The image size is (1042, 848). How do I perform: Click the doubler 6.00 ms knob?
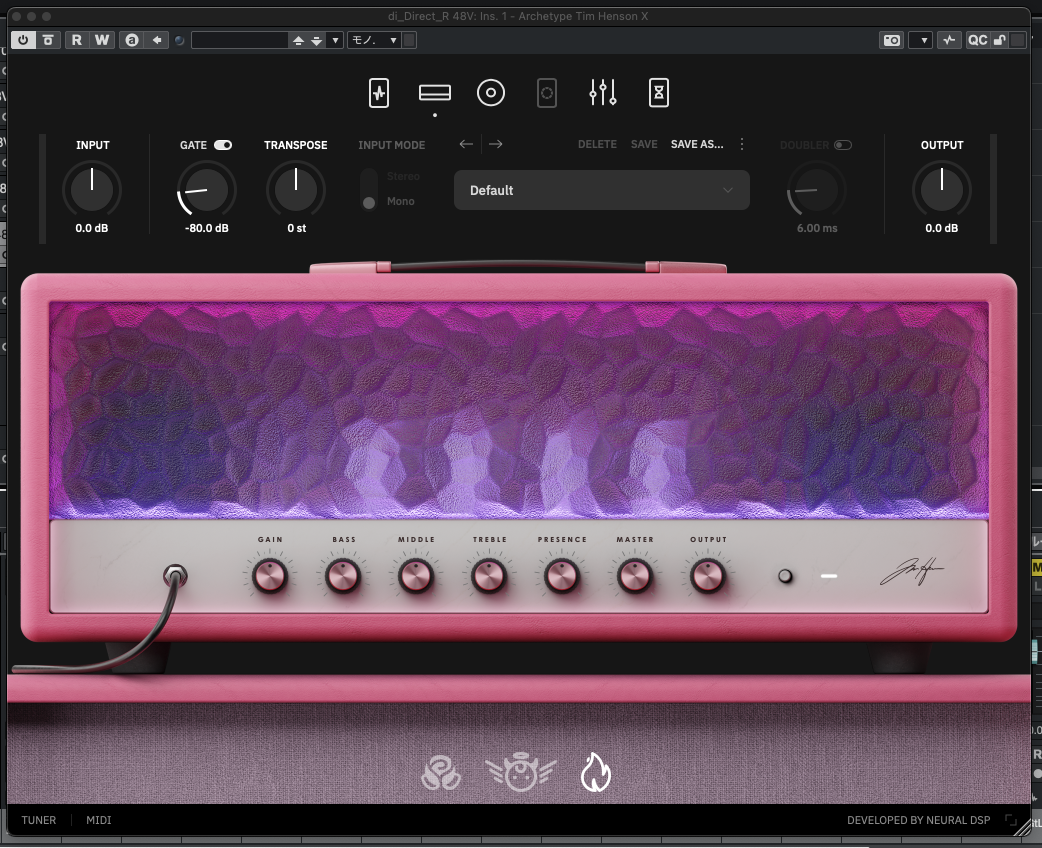tap(816, 189)
